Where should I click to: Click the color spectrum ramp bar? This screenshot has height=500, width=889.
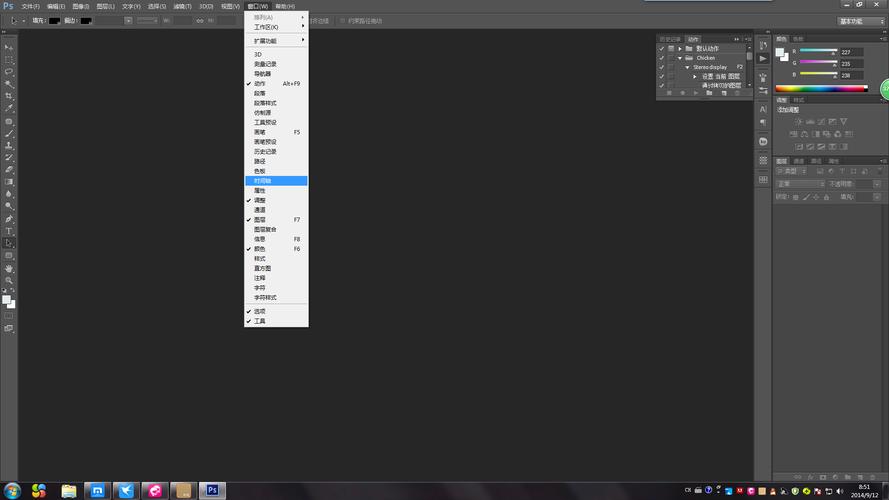coord(821,89)
